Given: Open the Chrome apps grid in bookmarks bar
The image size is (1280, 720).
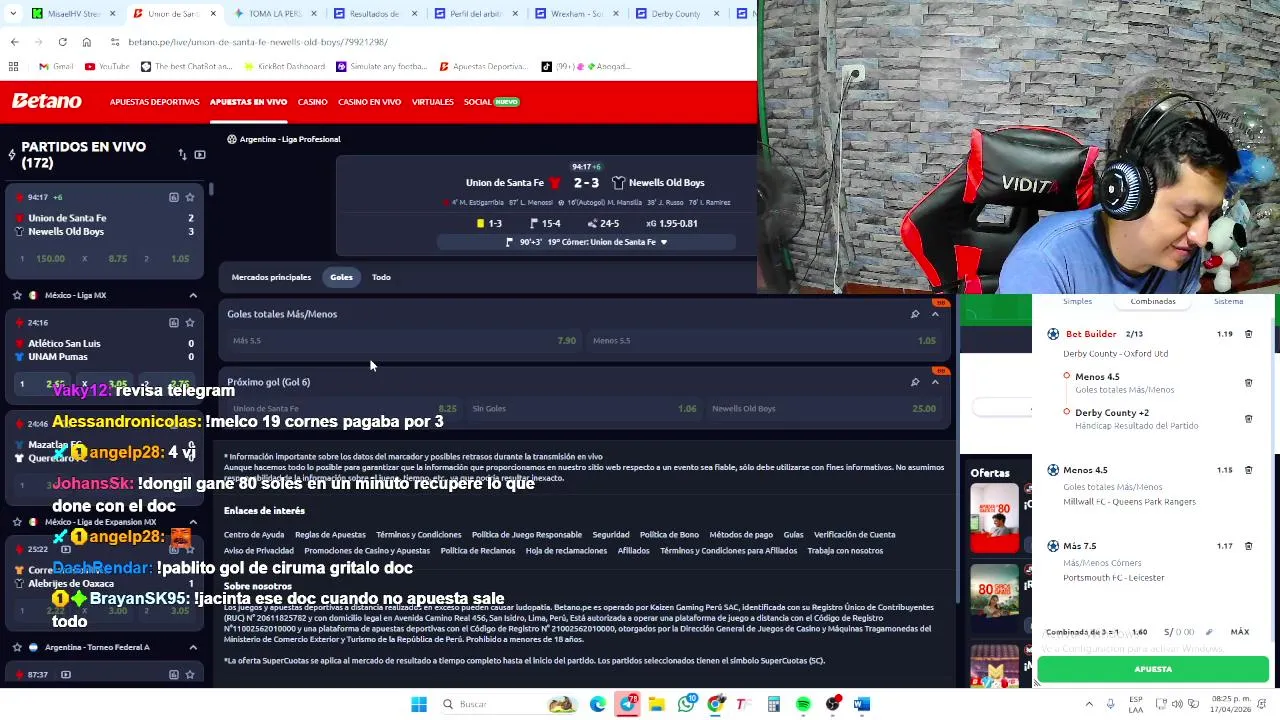Looking at the screenshot, I should (13, 66).
